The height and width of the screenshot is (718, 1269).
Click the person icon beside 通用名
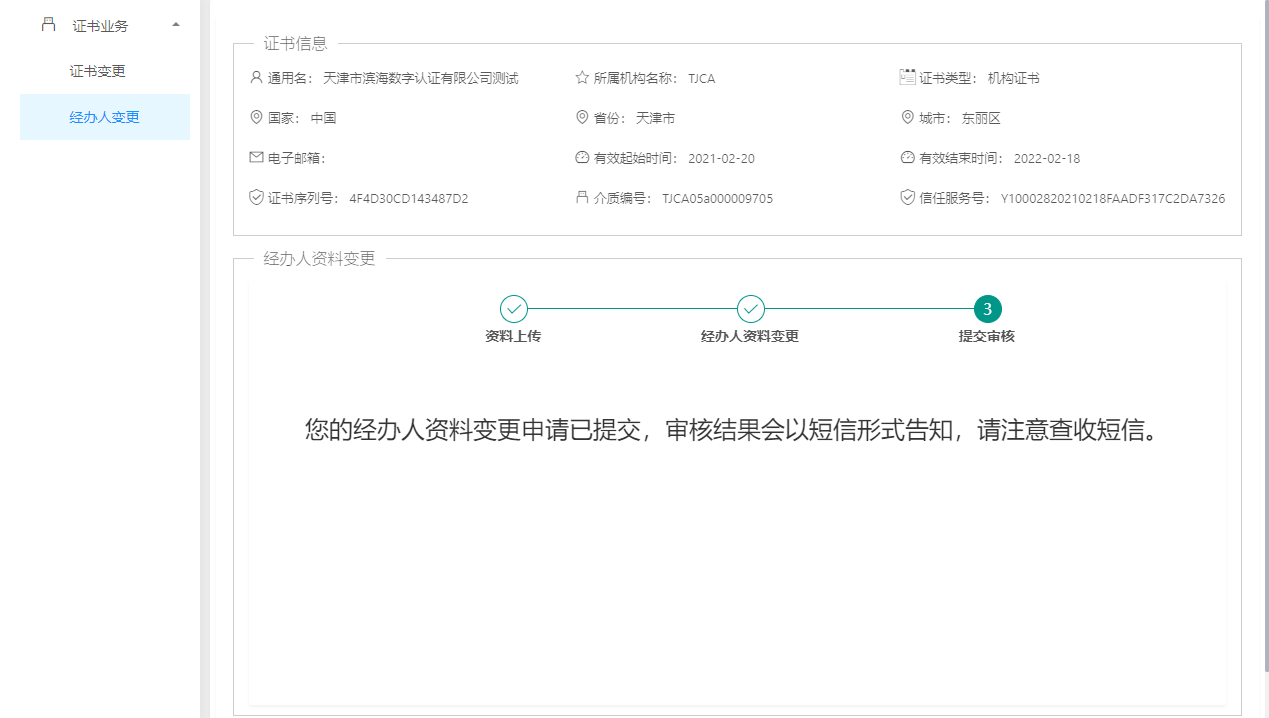[x=256, y=78]
